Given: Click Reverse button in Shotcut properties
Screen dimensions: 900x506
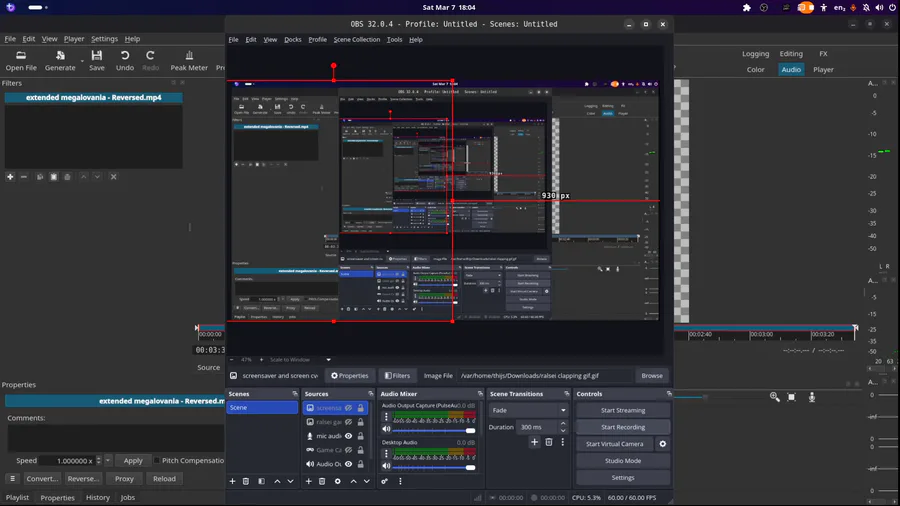Looking at the screenshot, I should 83,478.
